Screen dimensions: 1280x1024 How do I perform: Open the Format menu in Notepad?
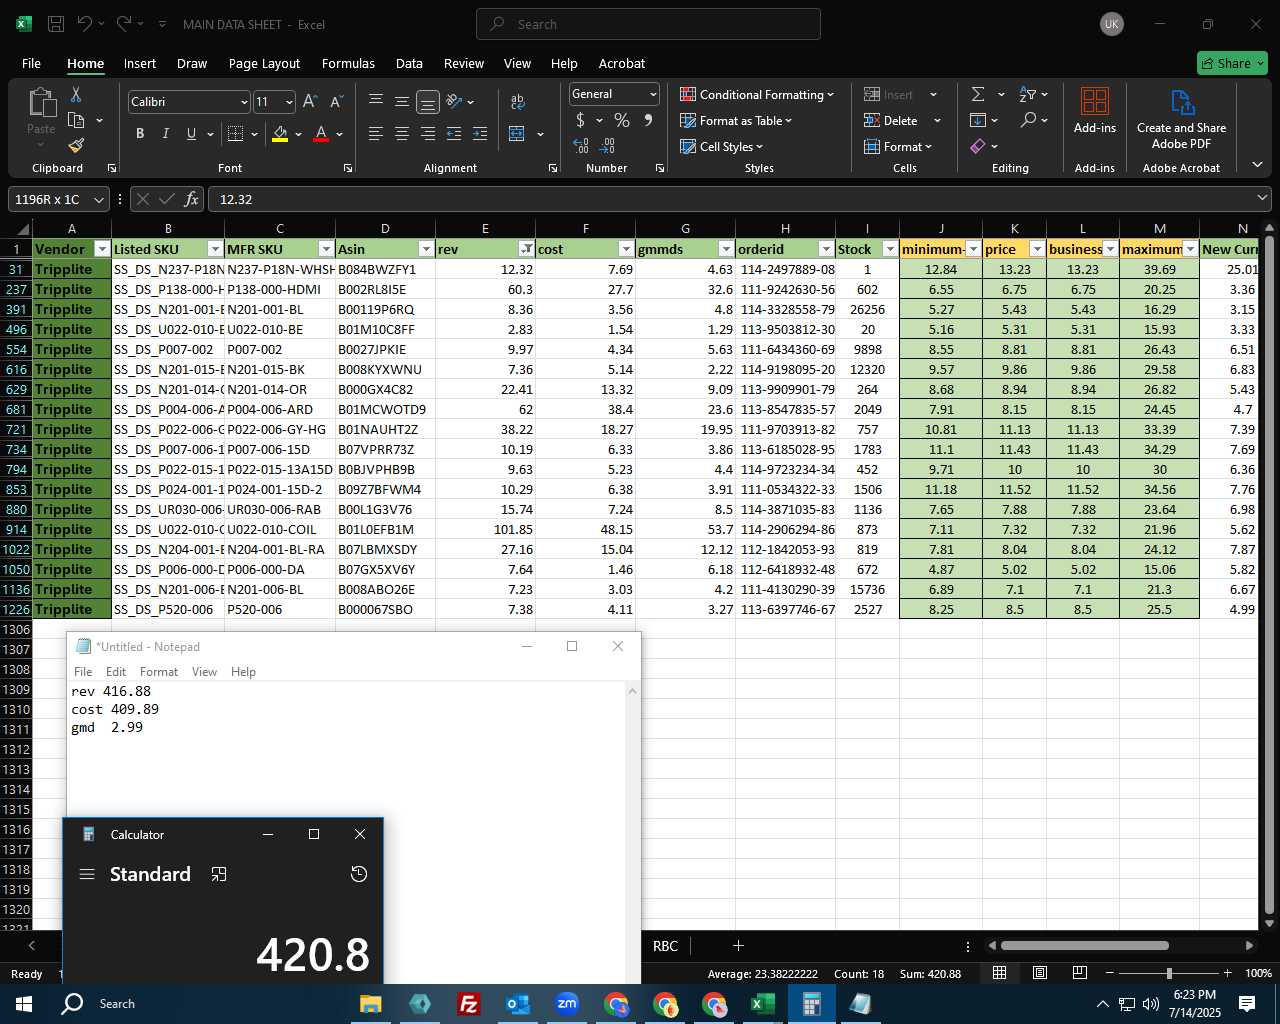coord(159,672)
